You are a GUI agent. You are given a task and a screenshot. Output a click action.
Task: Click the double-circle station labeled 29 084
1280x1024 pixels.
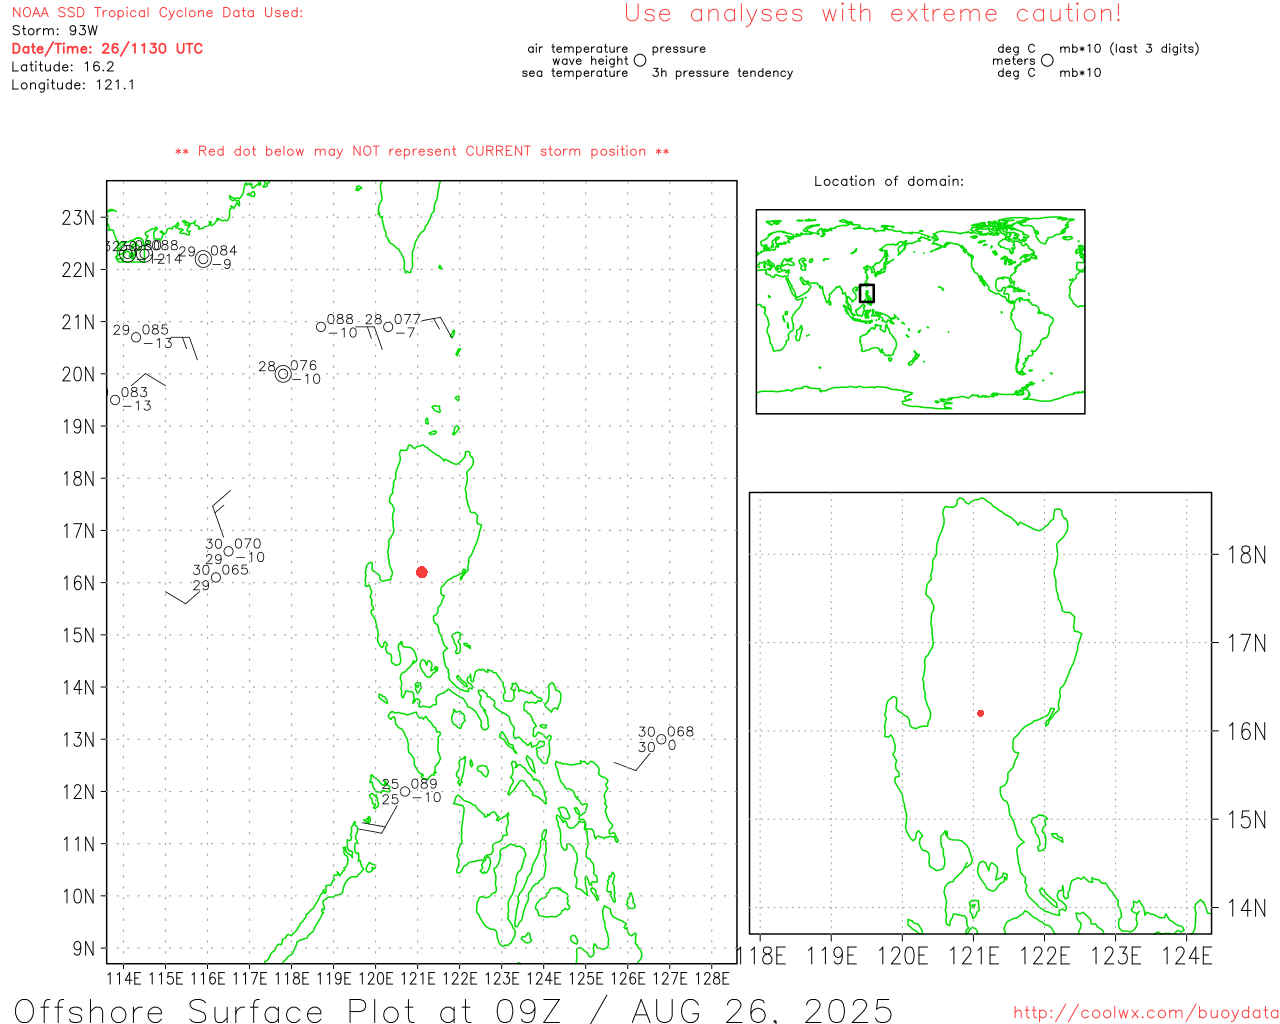click(x=203, y=259)
